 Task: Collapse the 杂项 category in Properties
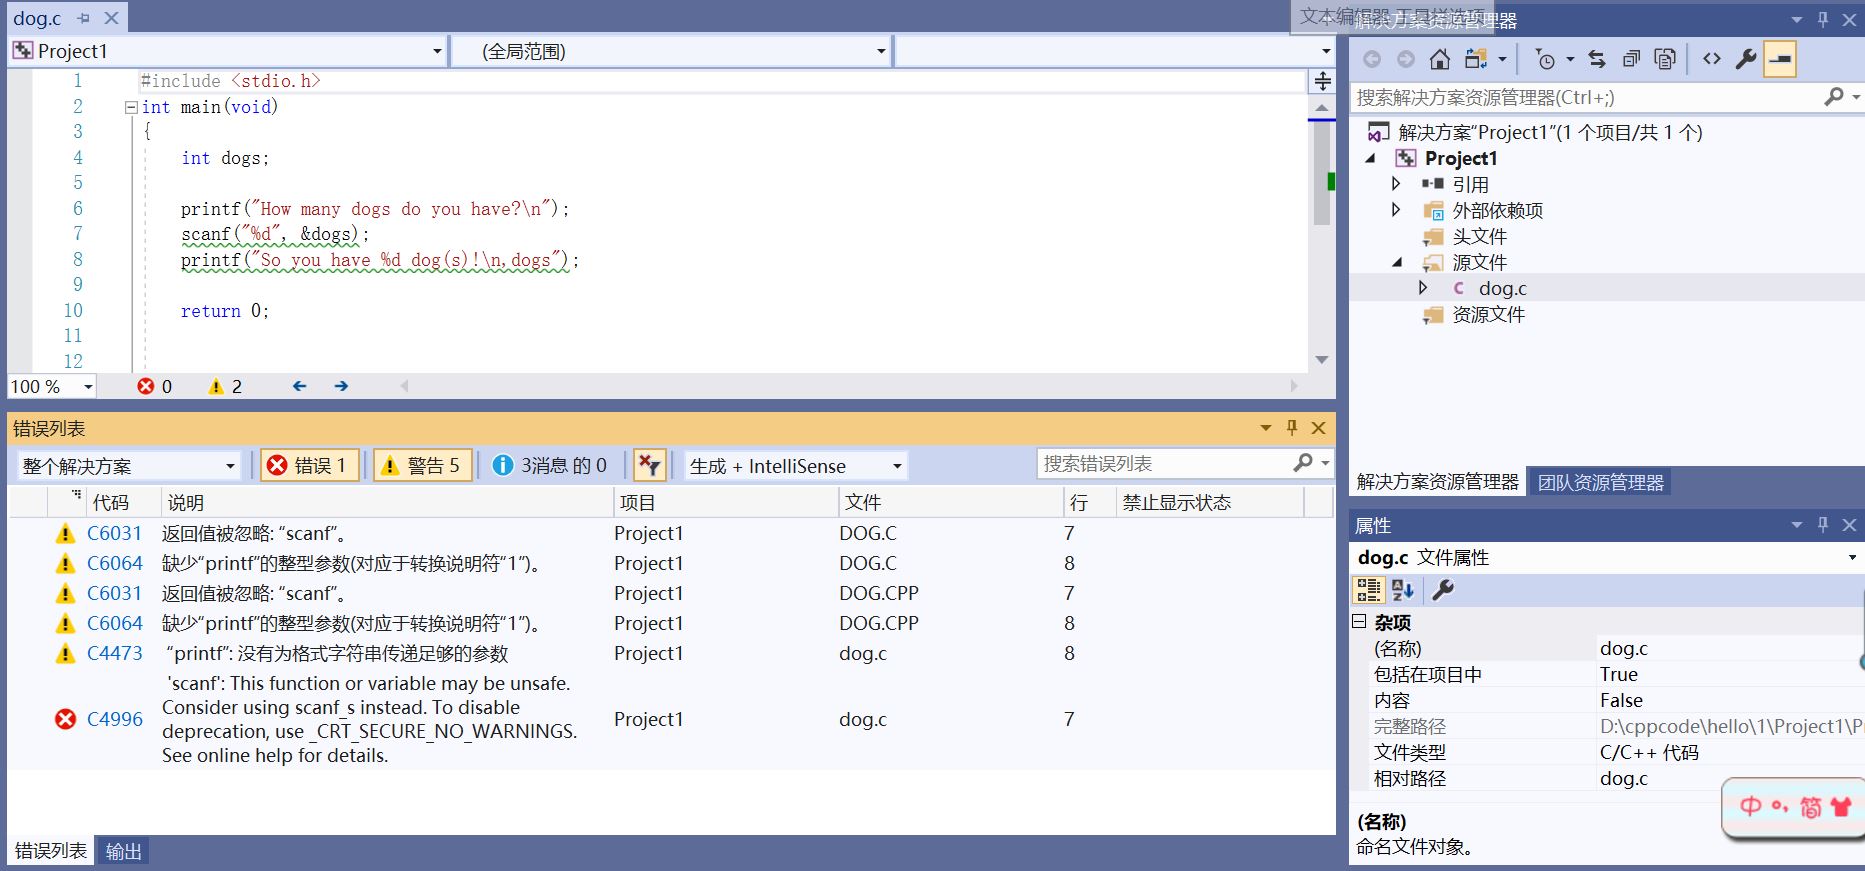(x=1359, y=621)
